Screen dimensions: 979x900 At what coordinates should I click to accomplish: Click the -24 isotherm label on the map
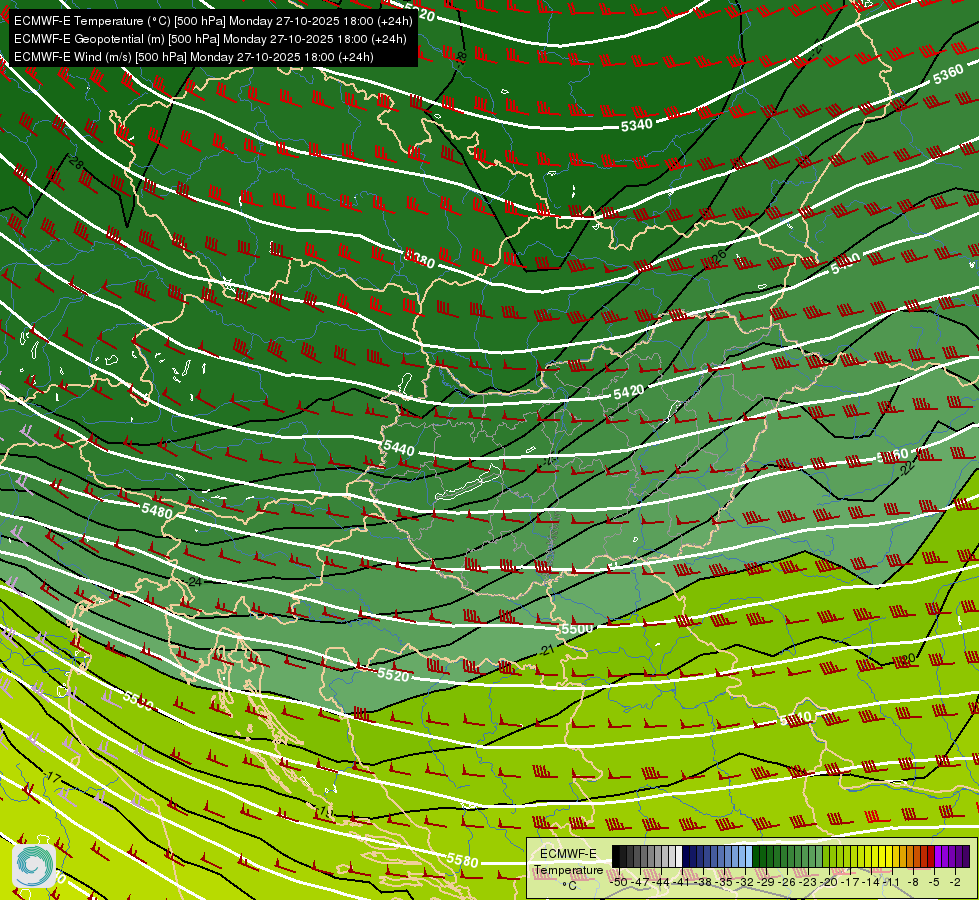tap(195, 581)
